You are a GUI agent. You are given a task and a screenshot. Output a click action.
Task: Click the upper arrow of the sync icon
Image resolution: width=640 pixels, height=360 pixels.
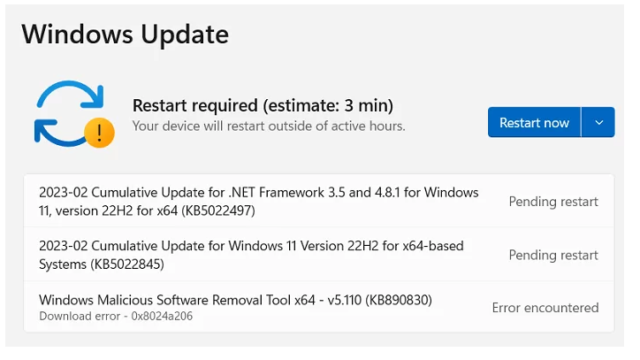pyautogui.click(x=70, y=94)
